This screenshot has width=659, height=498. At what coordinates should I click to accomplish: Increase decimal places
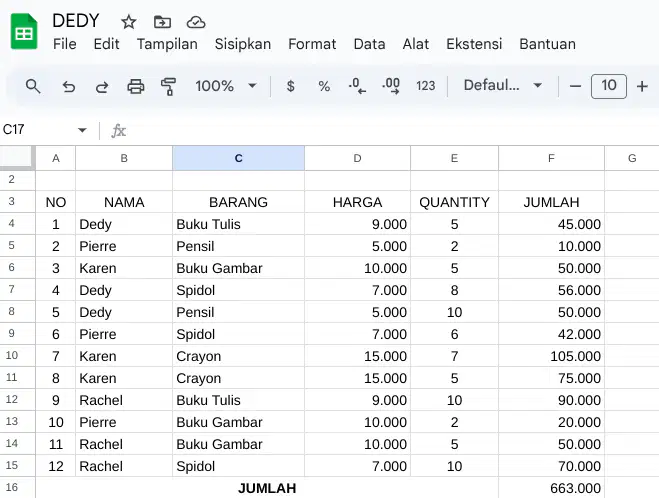pos(391,86)
